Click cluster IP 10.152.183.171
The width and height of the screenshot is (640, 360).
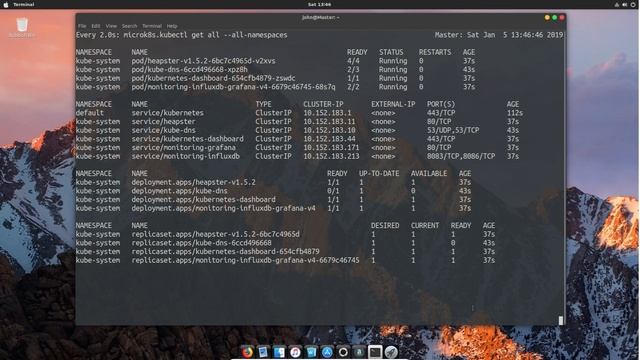[x=331, y=148]
